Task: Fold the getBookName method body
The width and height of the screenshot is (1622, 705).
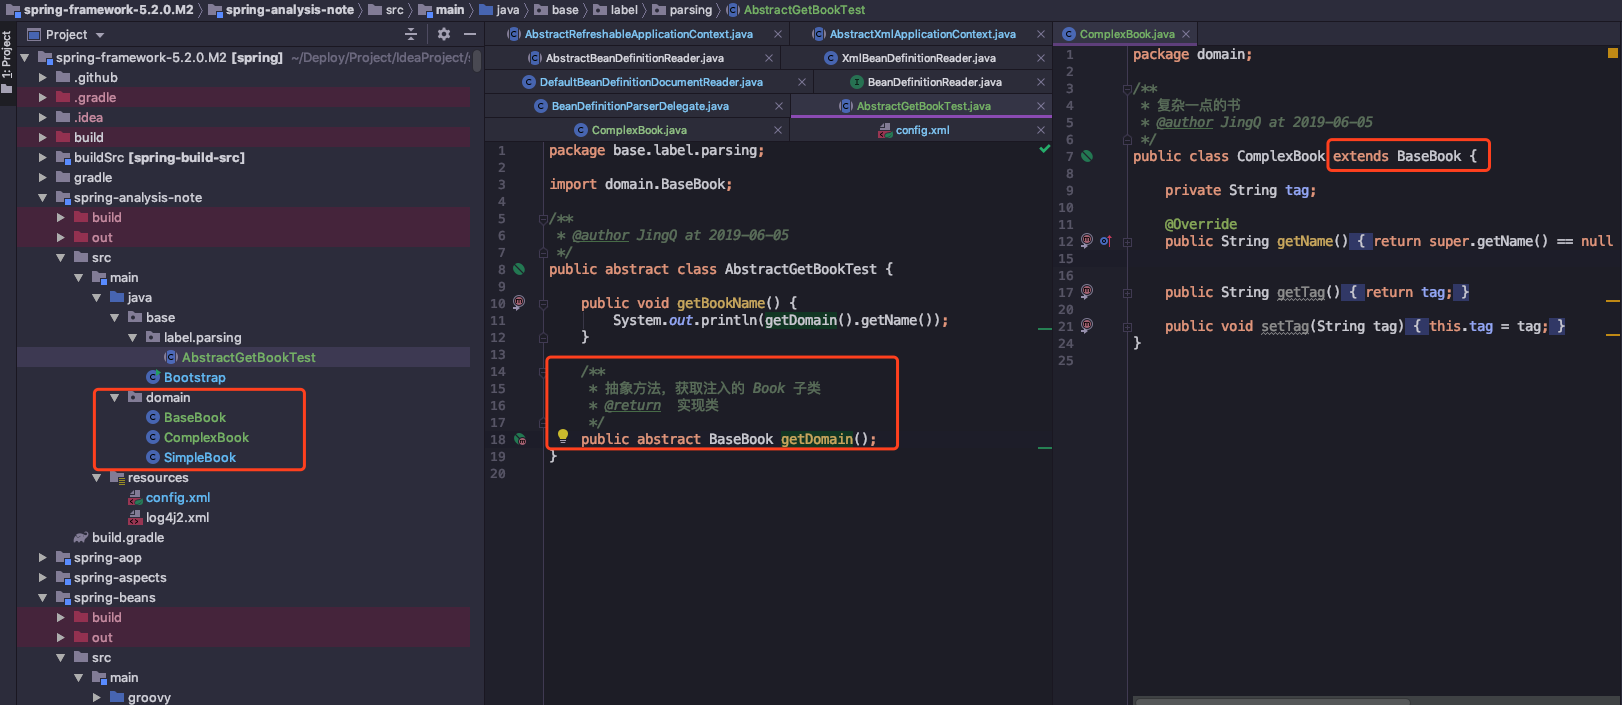Action: pyautogui.click(x=543, y=303)
